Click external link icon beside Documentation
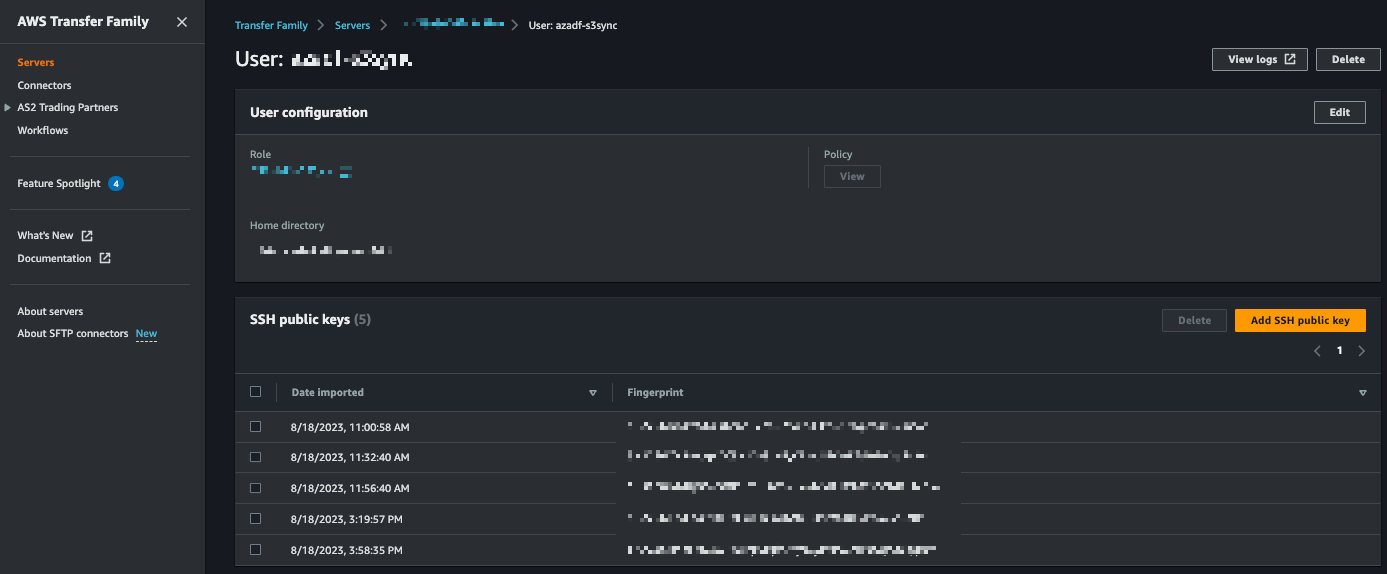 105,258
